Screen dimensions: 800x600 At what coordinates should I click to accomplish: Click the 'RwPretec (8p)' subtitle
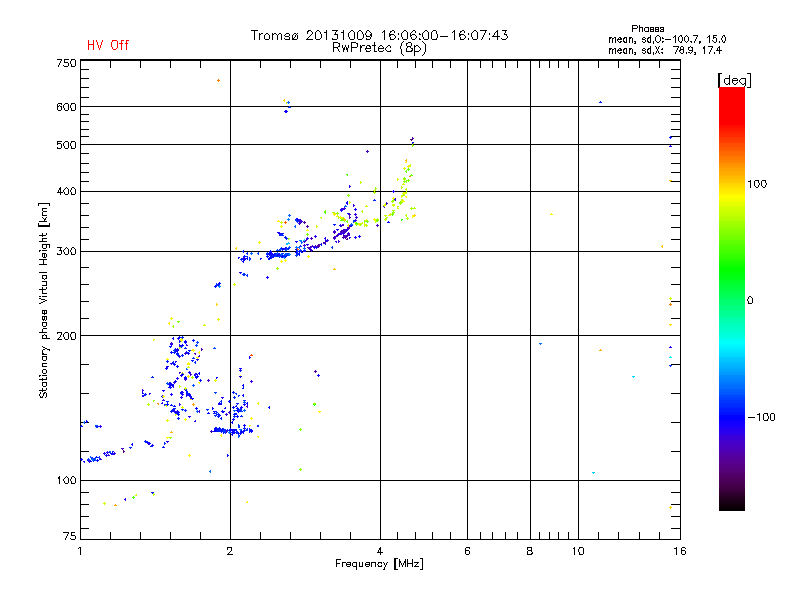379,48
